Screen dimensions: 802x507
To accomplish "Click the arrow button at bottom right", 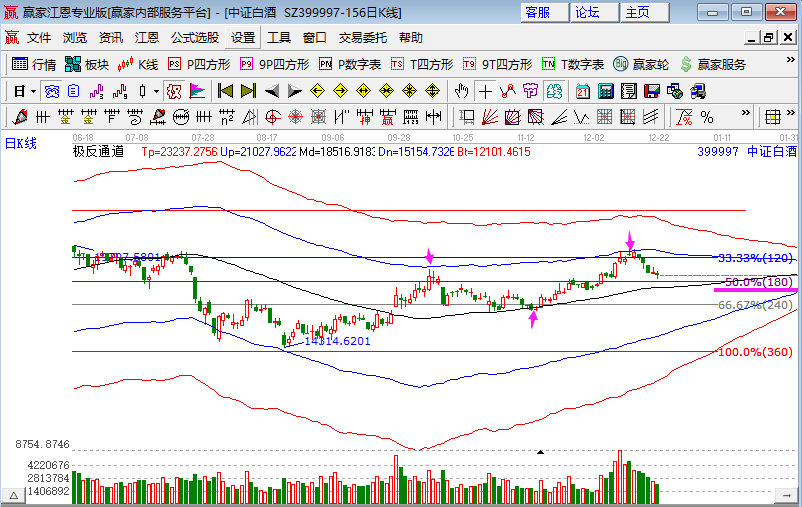I will pyautogui.click(x=786, y=495).
